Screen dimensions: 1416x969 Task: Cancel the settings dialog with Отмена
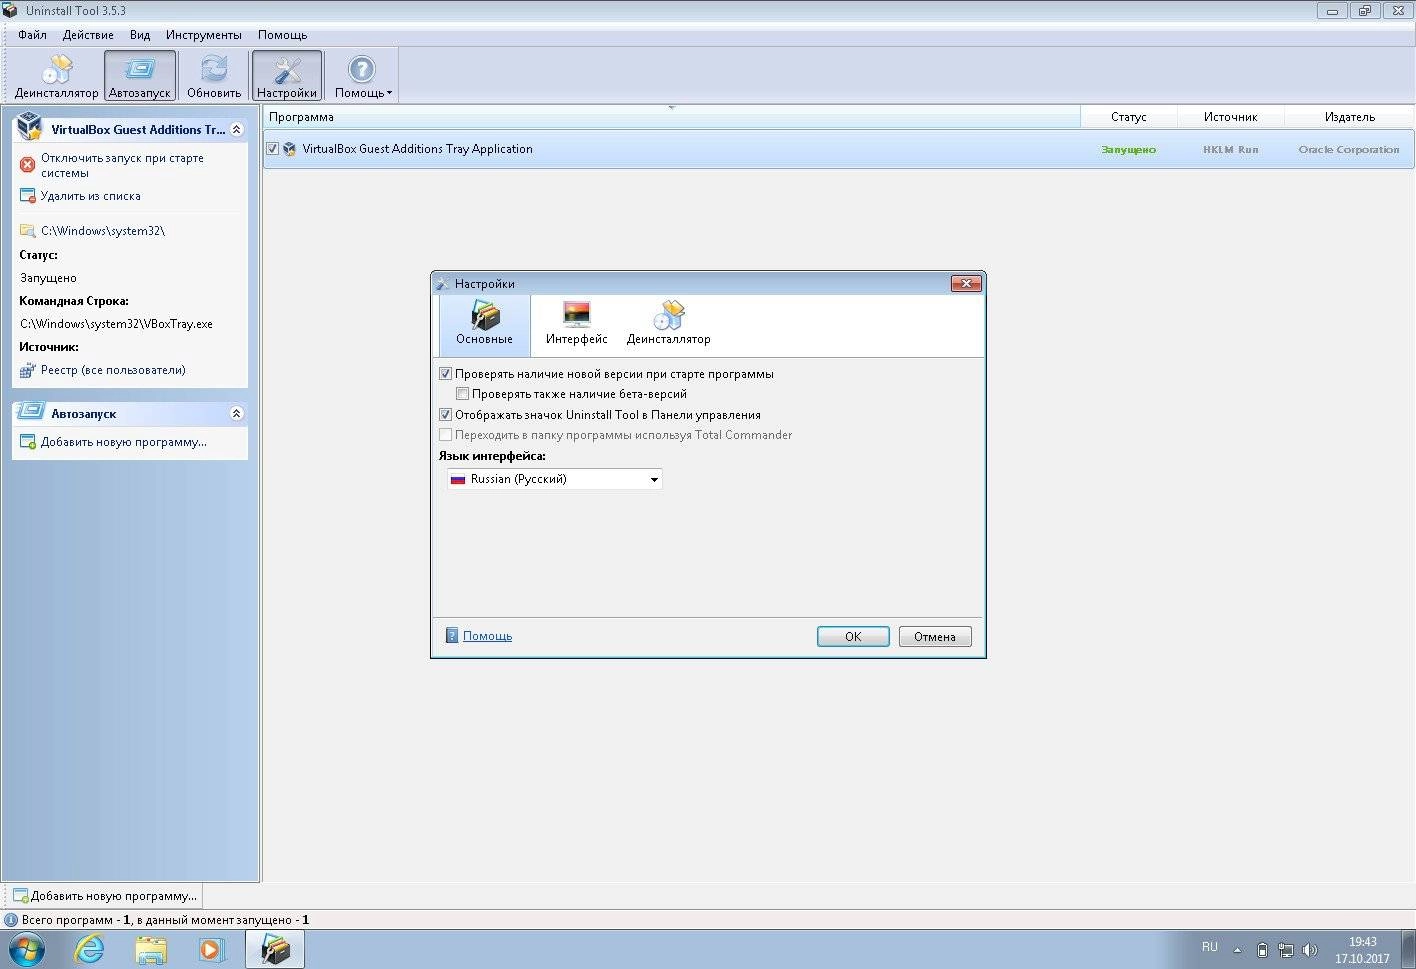click(x=935, y=637)
